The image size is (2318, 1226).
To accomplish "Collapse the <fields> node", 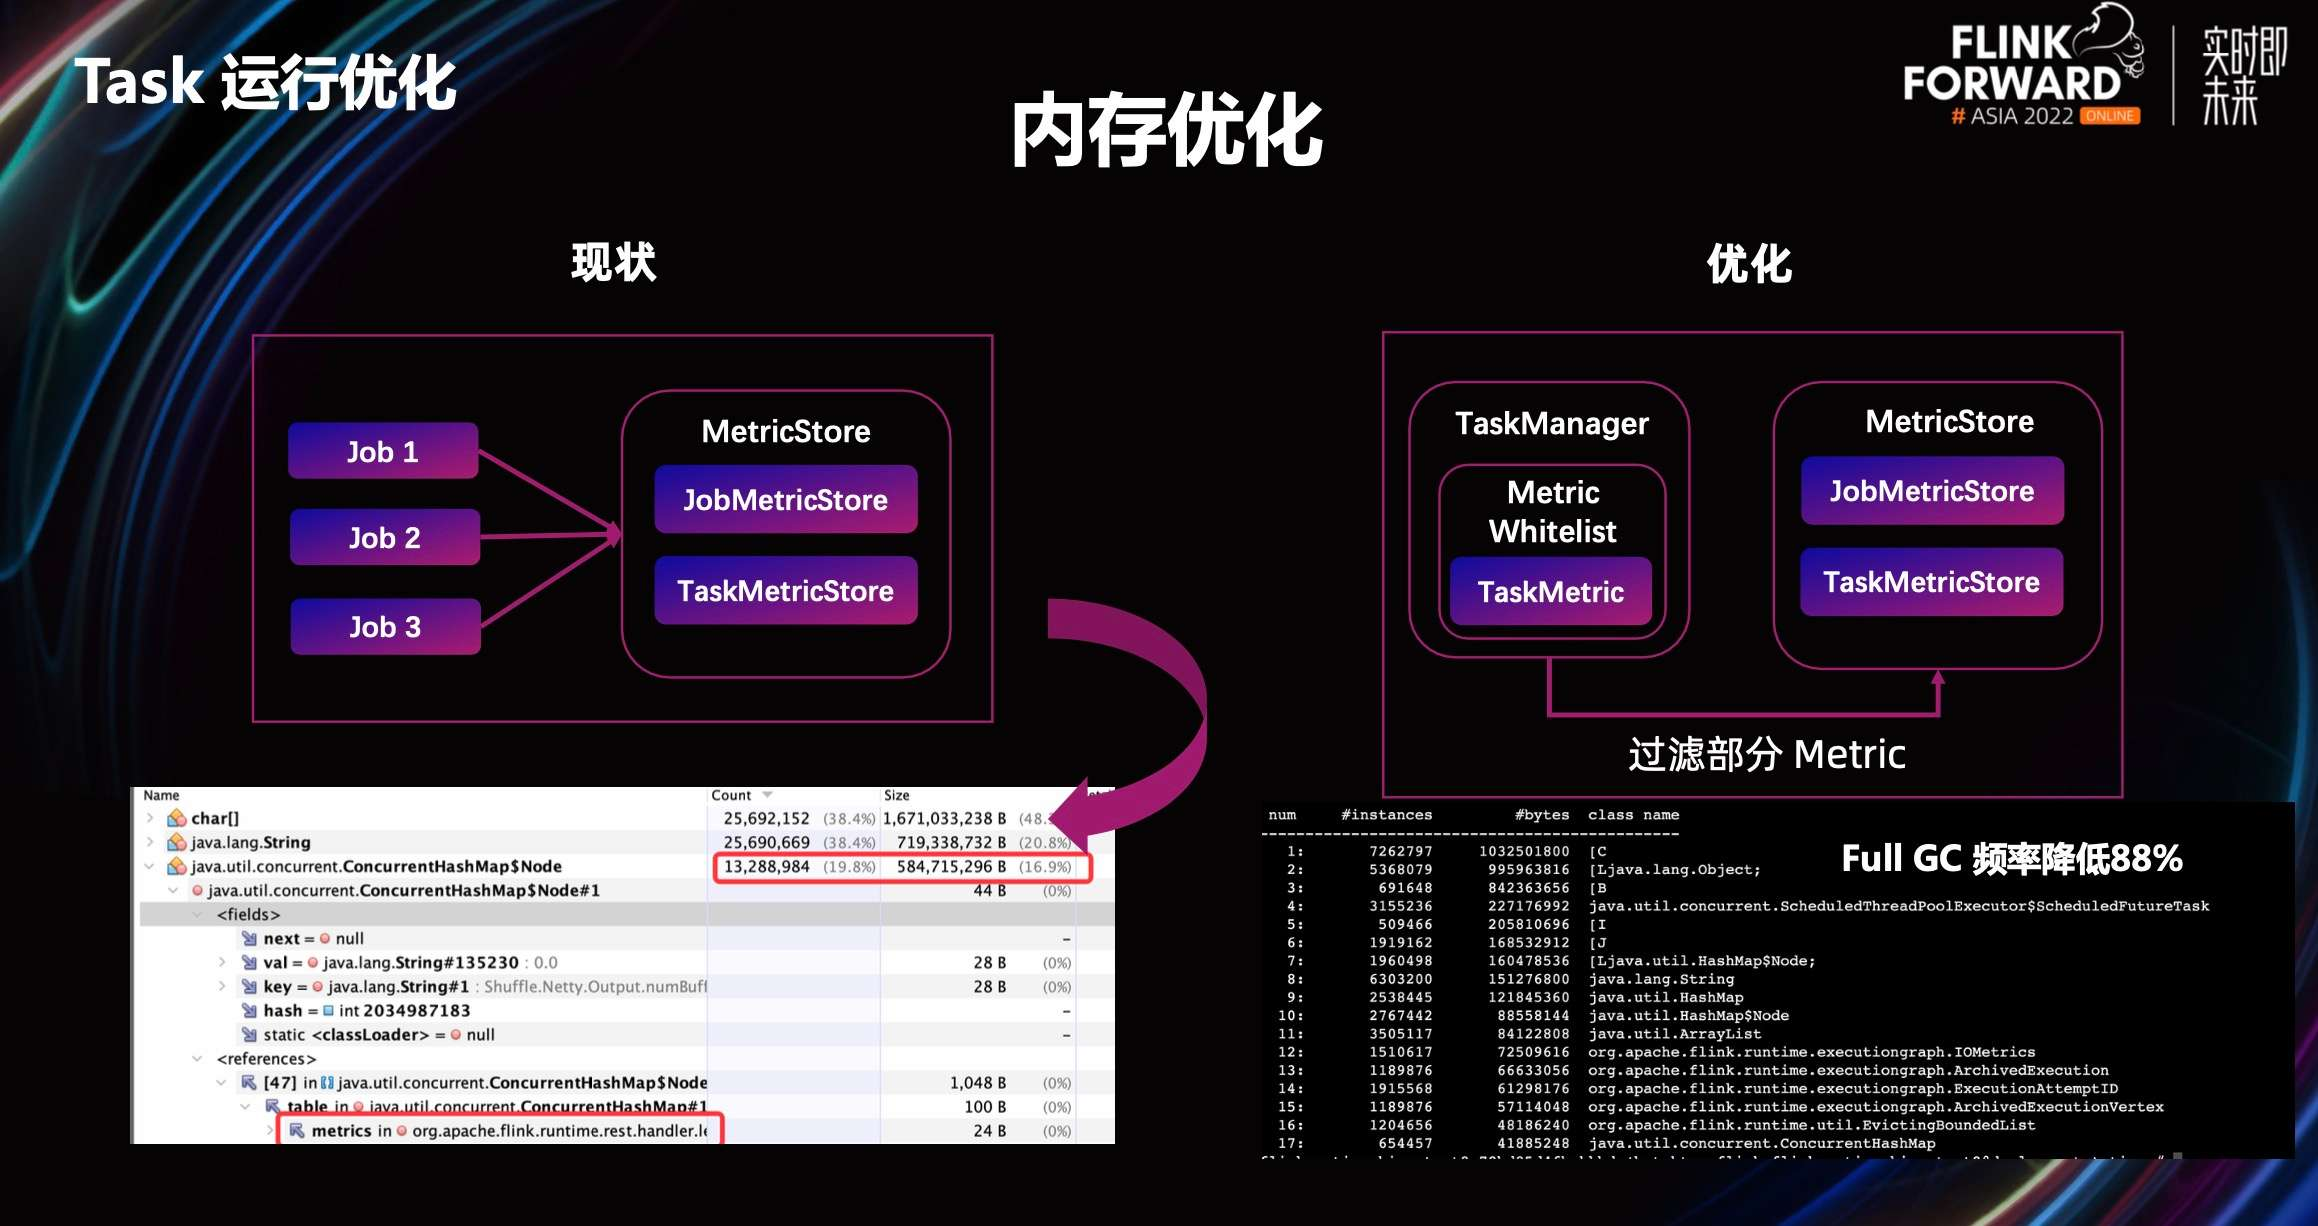I will (197, 914).
